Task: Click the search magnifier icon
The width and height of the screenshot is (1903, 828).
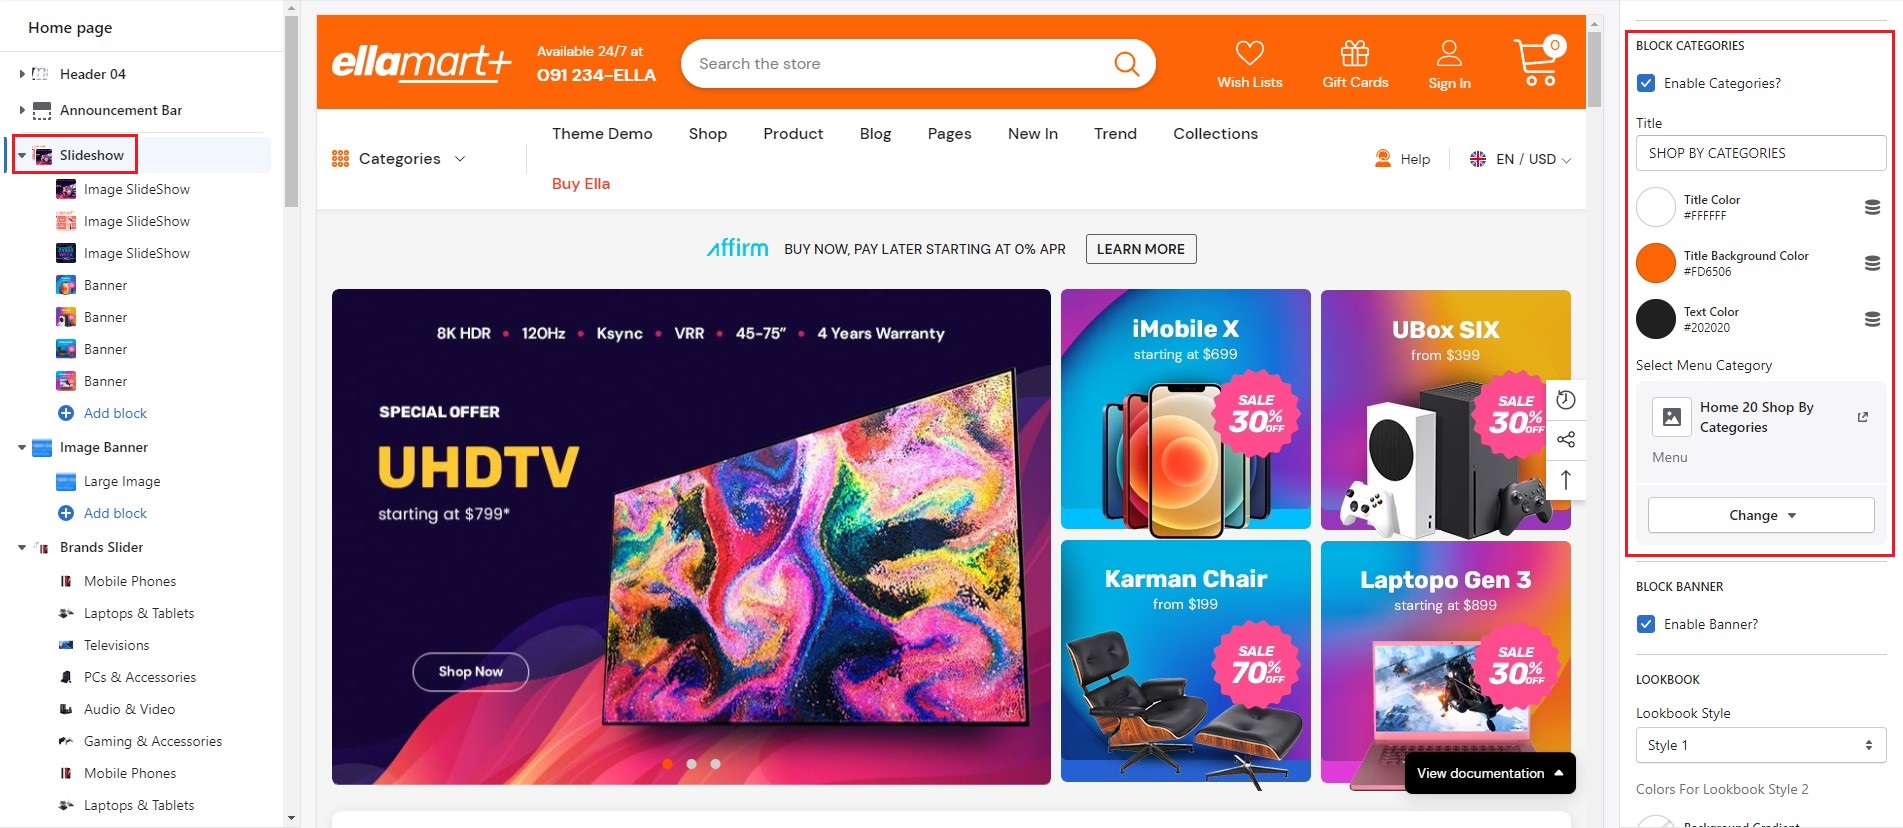Action: [x=1126, y=64]
